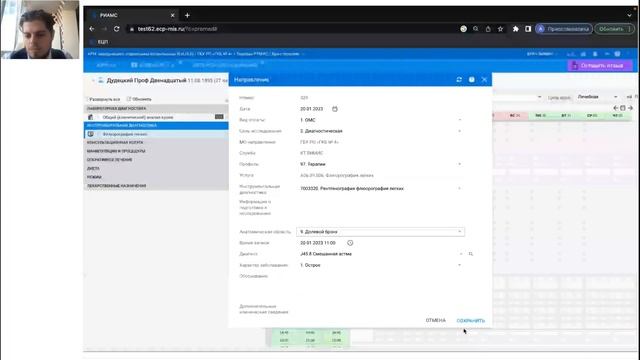
Task: Open browser share icon in address bar
Action: coord(488,29)
